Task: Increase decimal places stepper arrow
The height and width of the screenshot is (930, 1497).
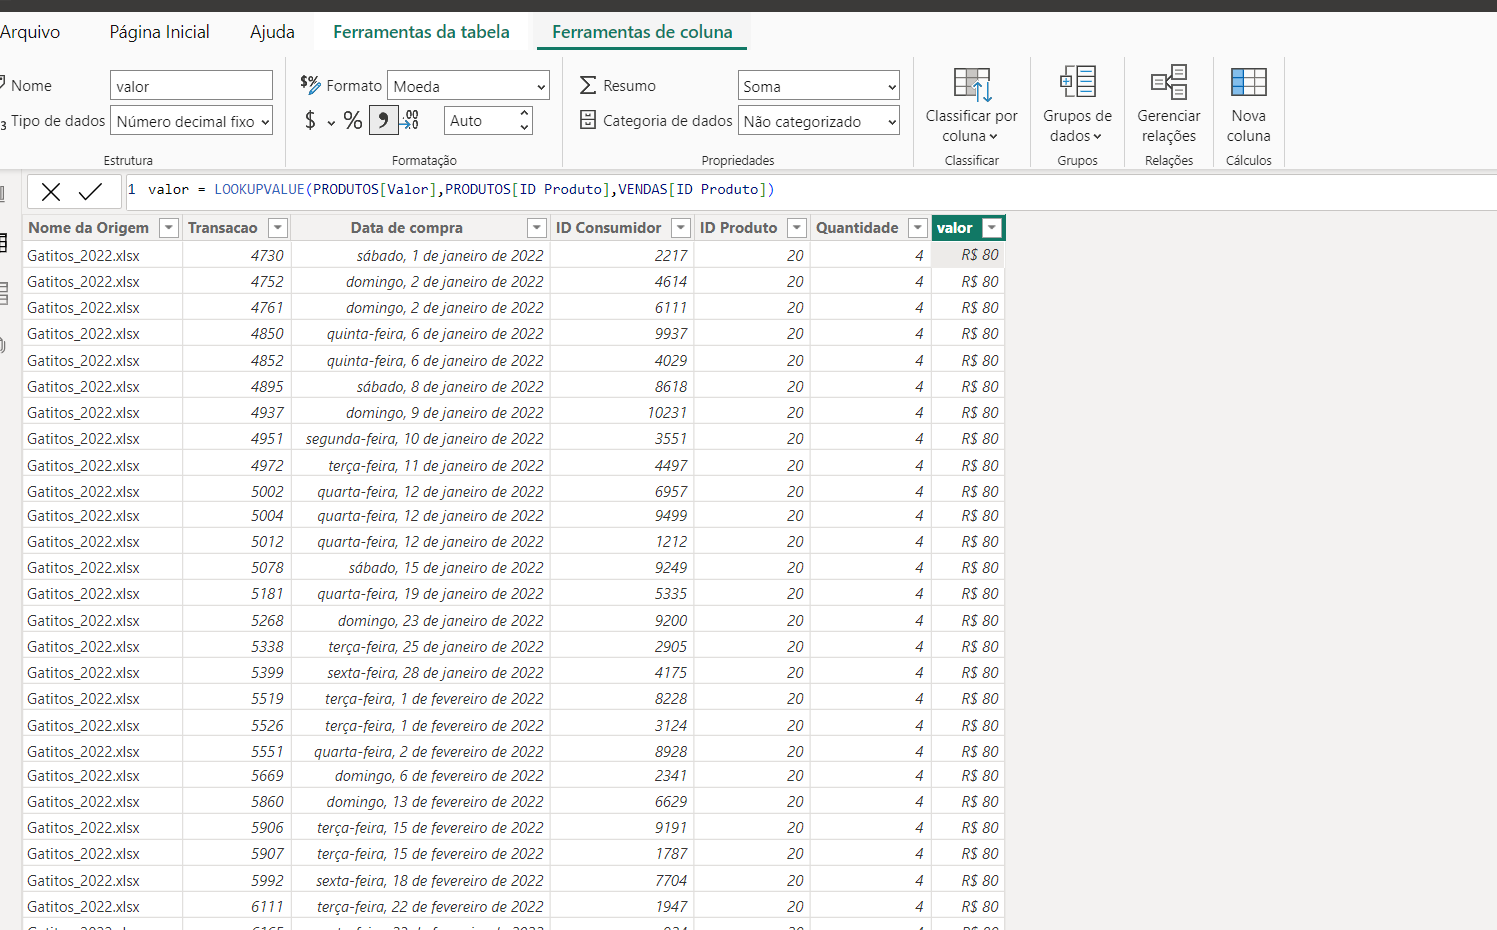Action: coord(524,114)
